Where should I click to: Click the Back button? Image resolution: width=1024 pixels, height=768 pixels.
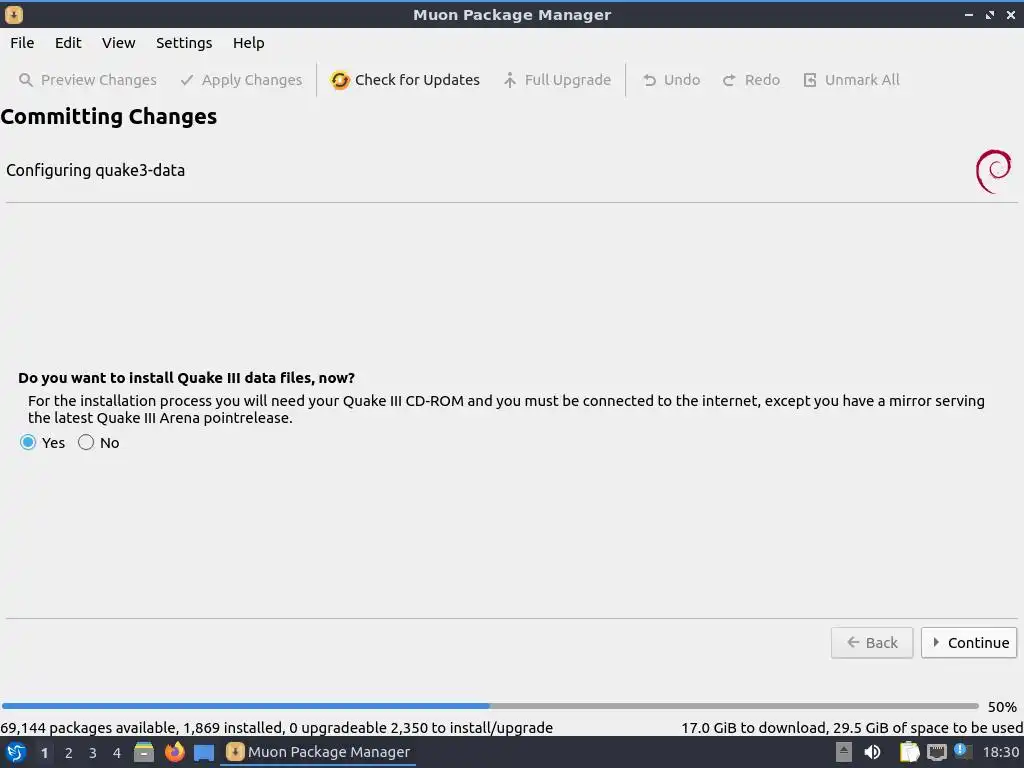(872, 643)
